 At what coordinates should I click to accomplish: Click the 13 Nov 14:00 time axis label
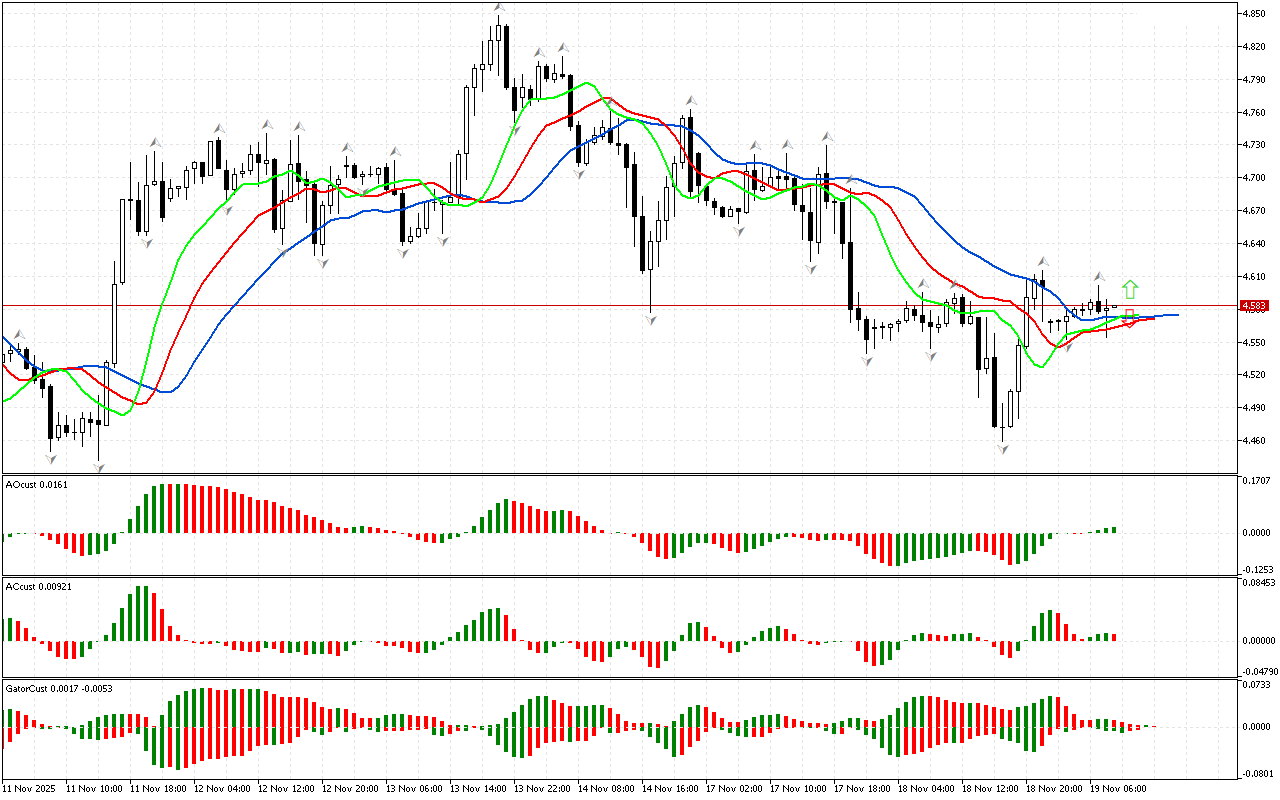(x=479, y=788)
